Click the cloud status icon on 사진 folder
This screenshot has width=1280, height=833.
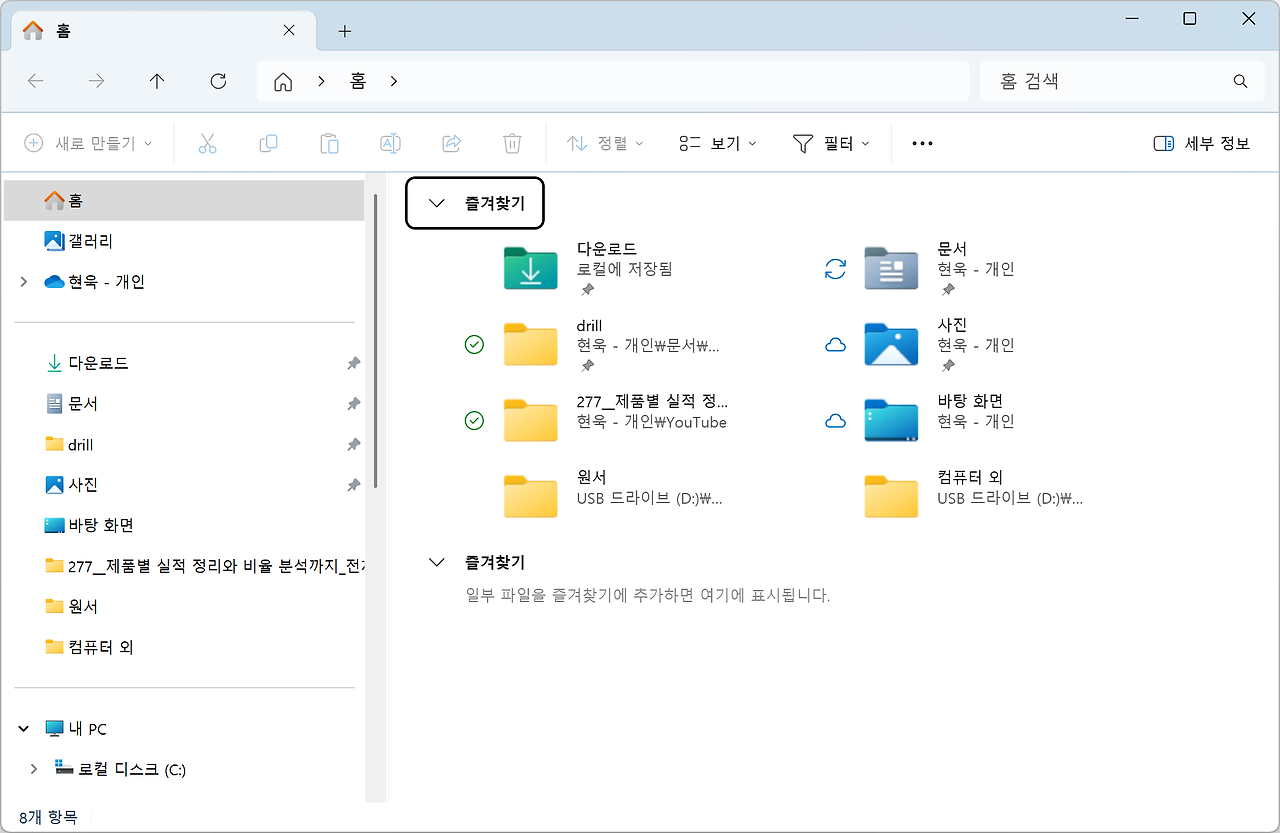tap(835, 344)
